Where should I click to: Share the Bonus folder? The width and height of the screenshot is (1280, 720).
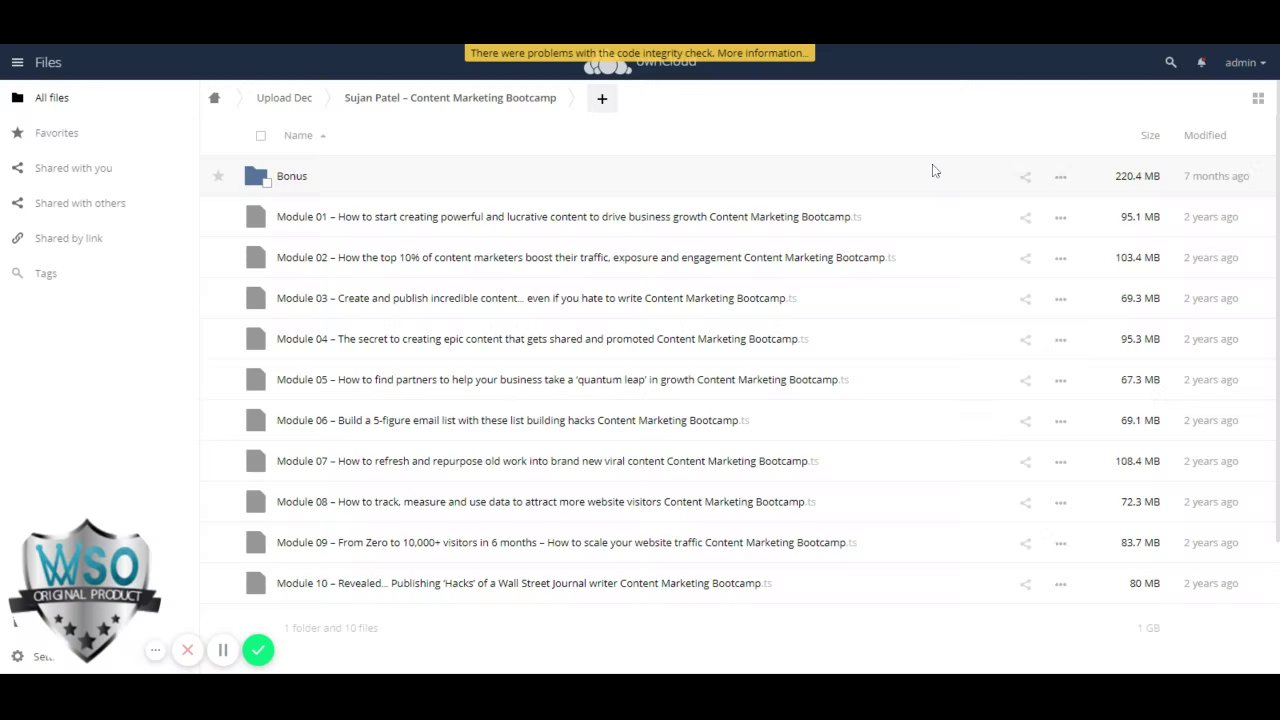click(1025, 177)
